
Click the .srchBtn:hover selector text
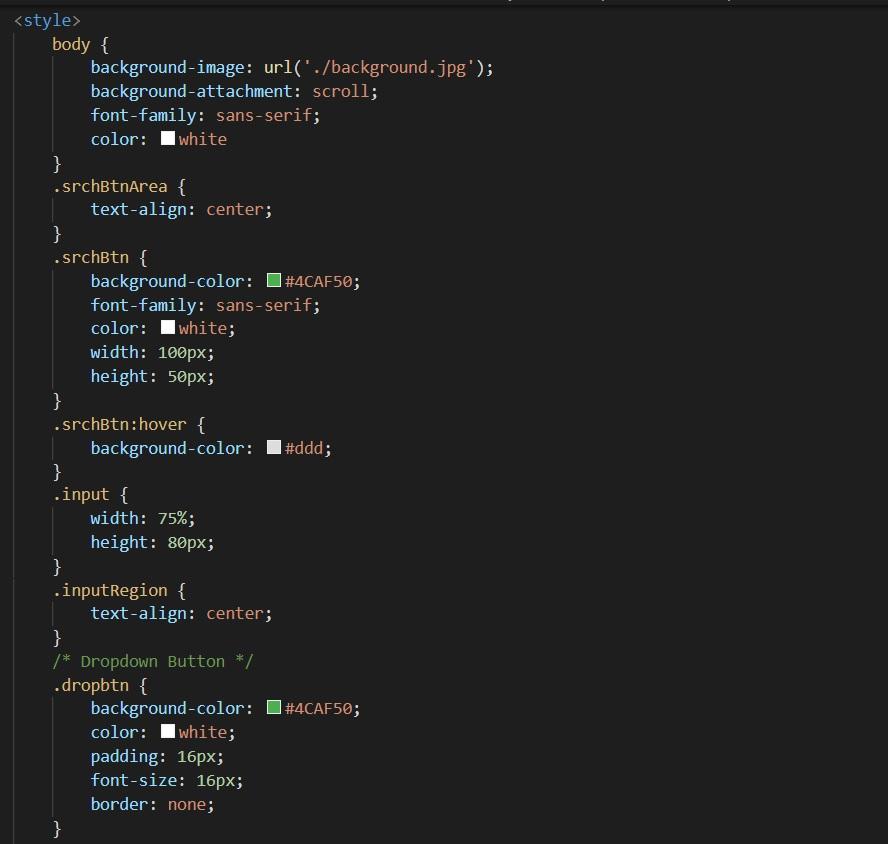(x=120, y=424)
